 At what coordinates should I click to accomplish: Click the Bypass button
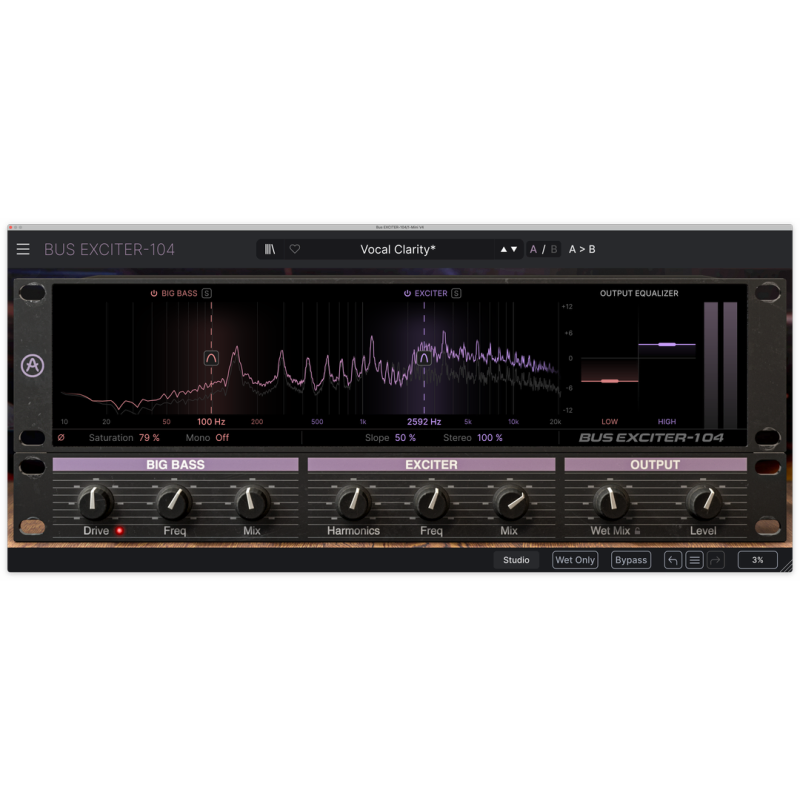click(631, 560)
